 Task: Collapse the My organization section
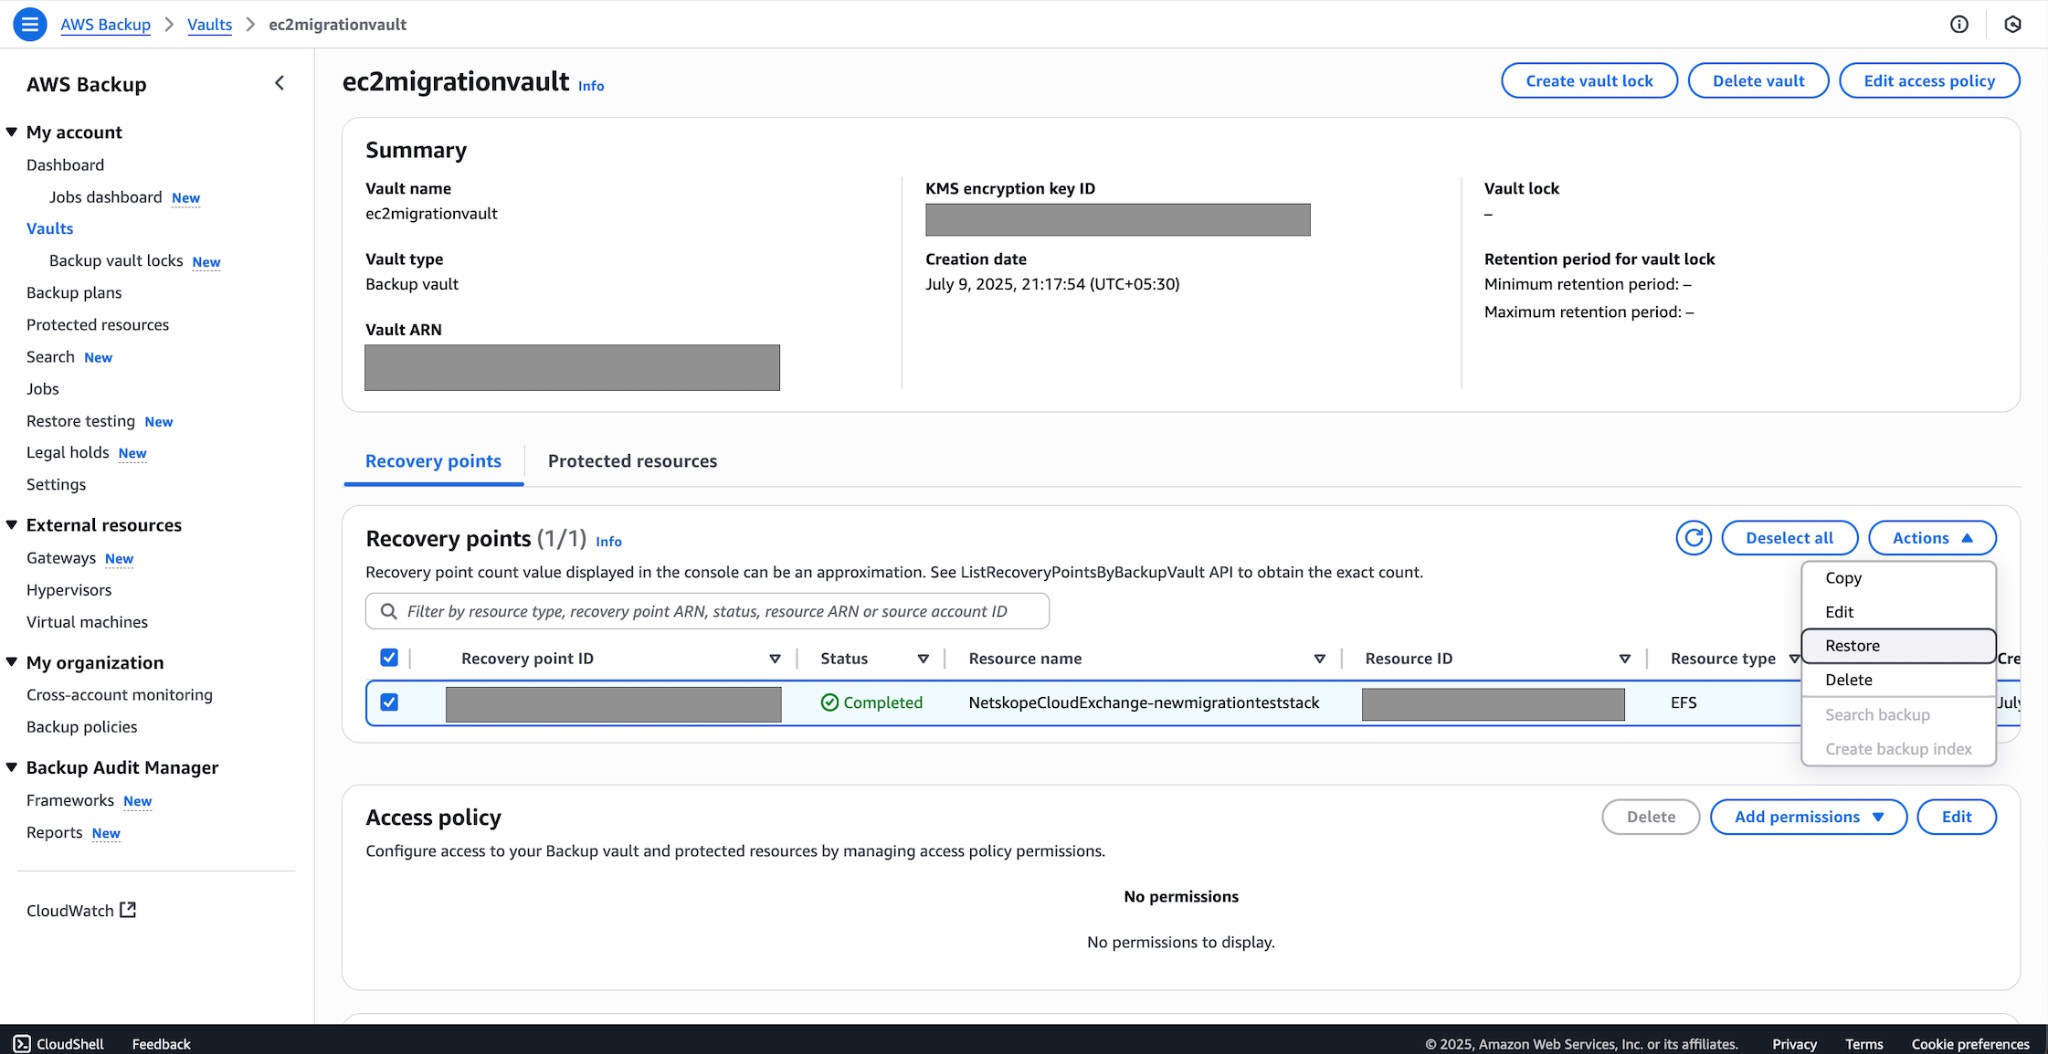tap(12, 662)
